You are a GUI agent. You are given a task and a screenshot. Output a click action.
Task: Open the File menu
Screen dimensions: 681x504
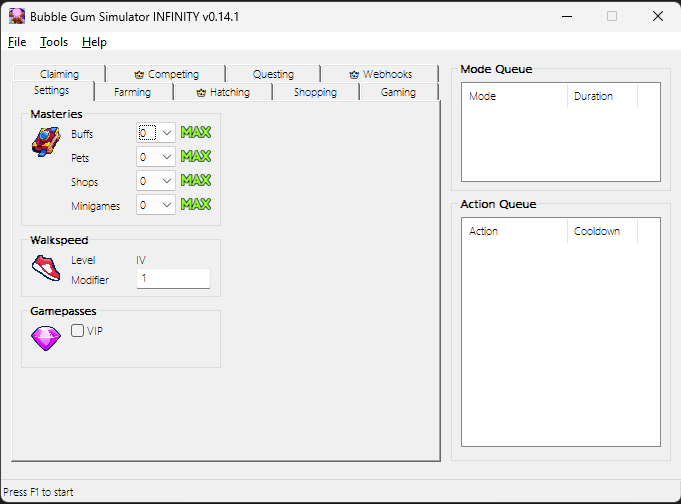17,42
